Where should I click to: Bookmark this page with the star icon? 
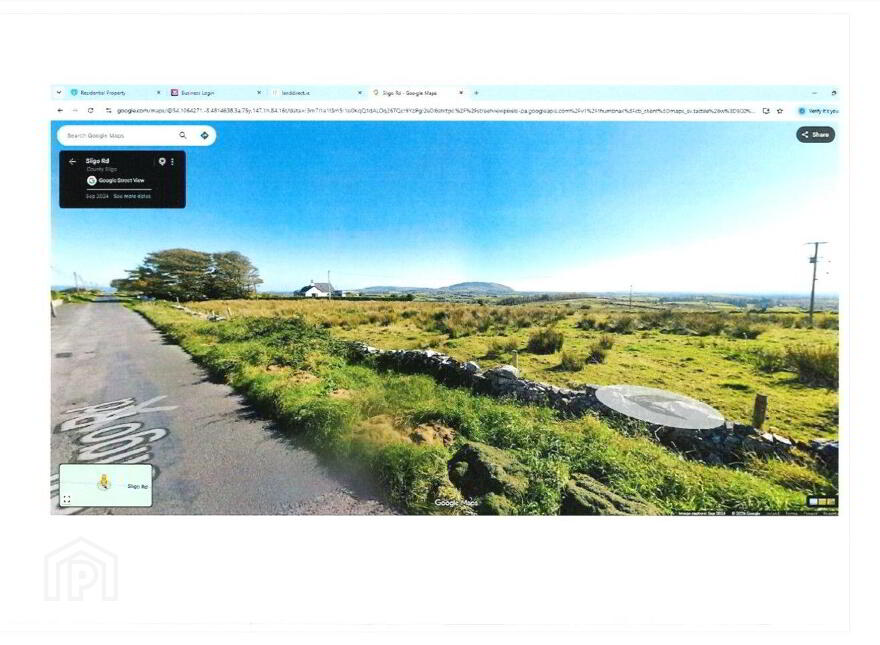780,111
